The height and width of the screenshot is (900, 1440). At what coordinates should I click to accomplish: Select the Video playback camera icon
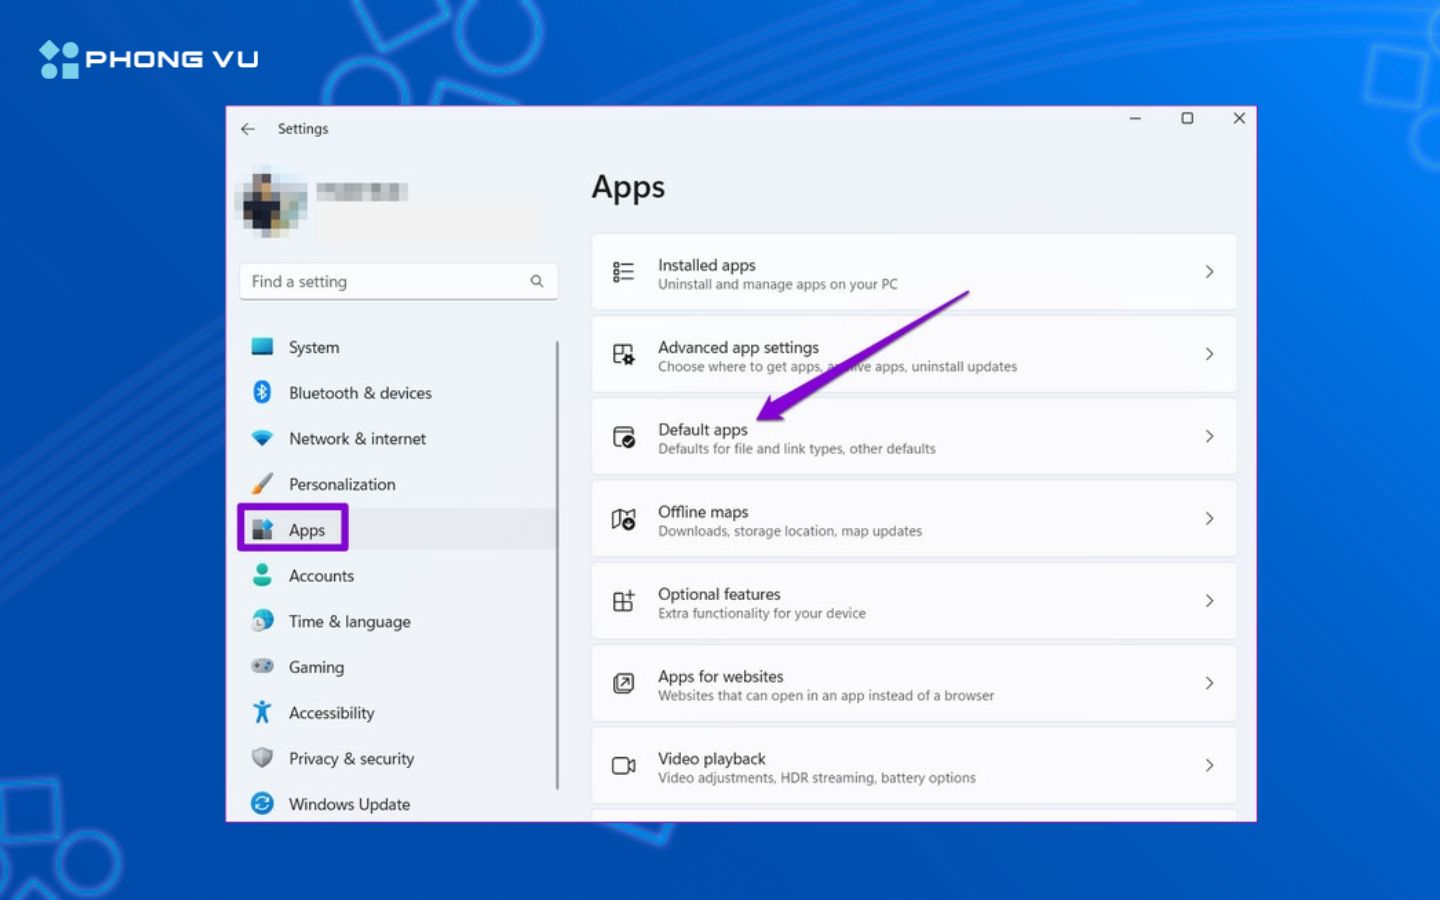pos(622,765)
